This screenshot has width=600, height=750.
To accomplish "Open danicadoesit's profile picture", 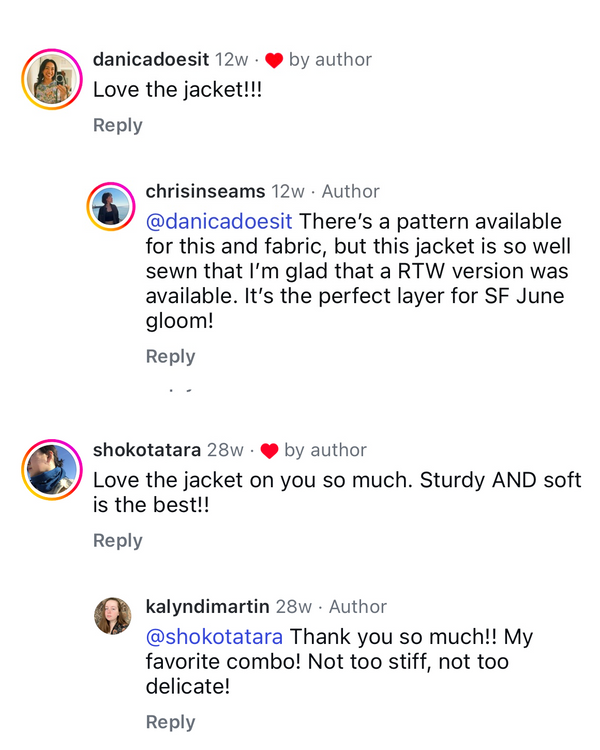I will 52,78.
